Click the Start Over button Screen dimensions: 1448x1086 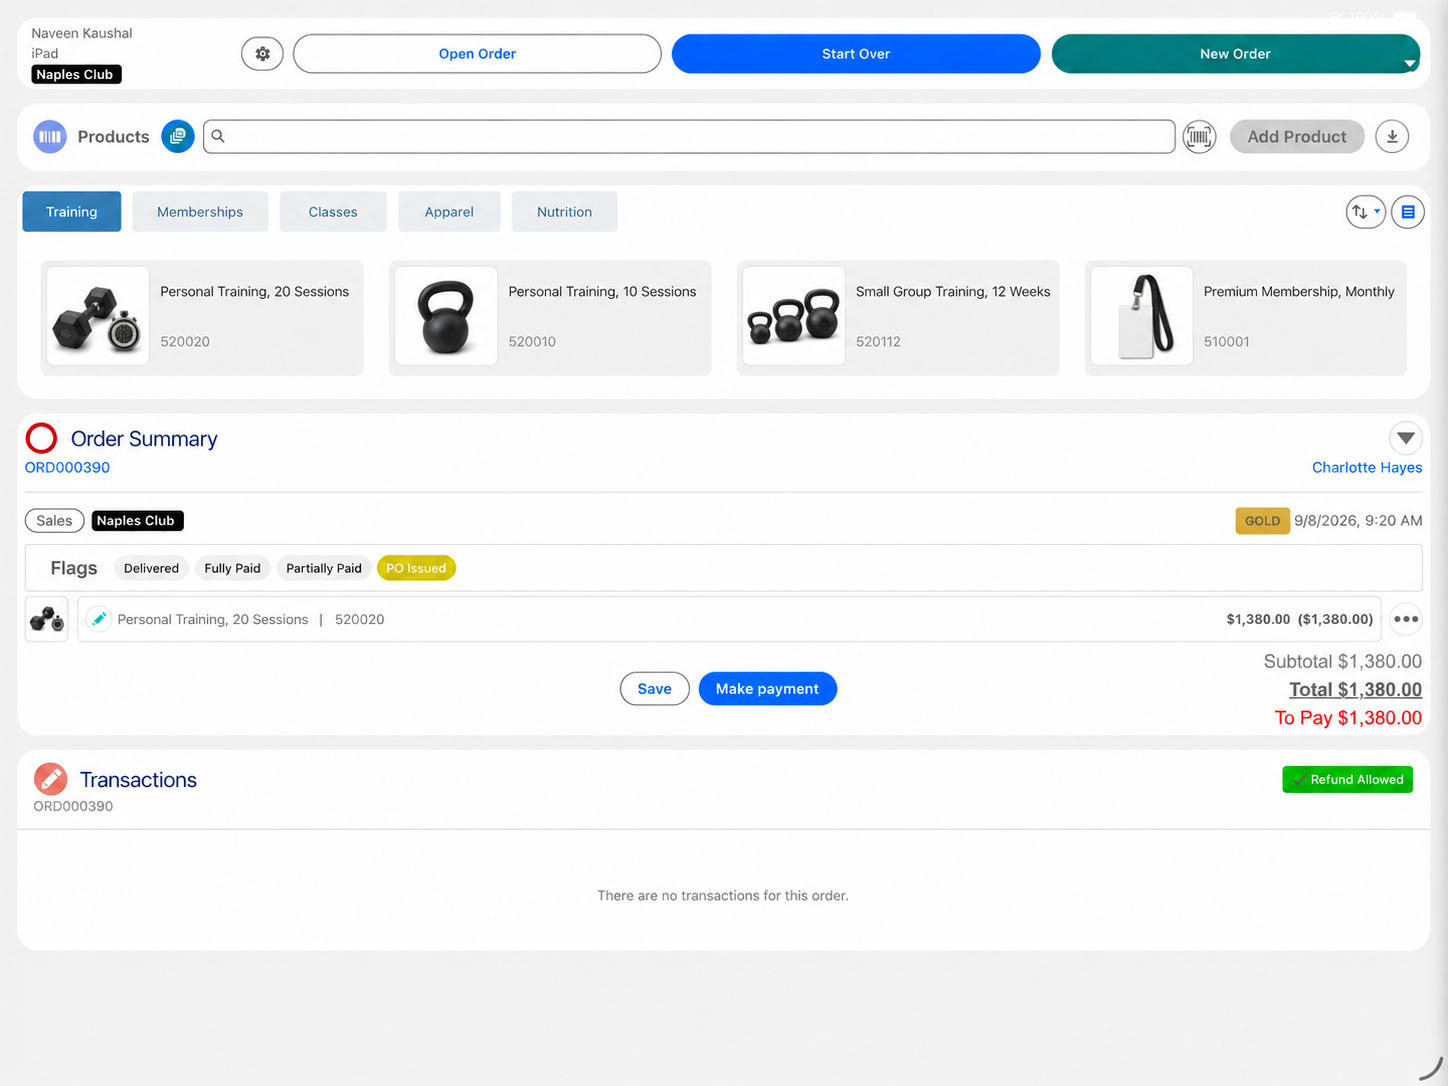856,54
